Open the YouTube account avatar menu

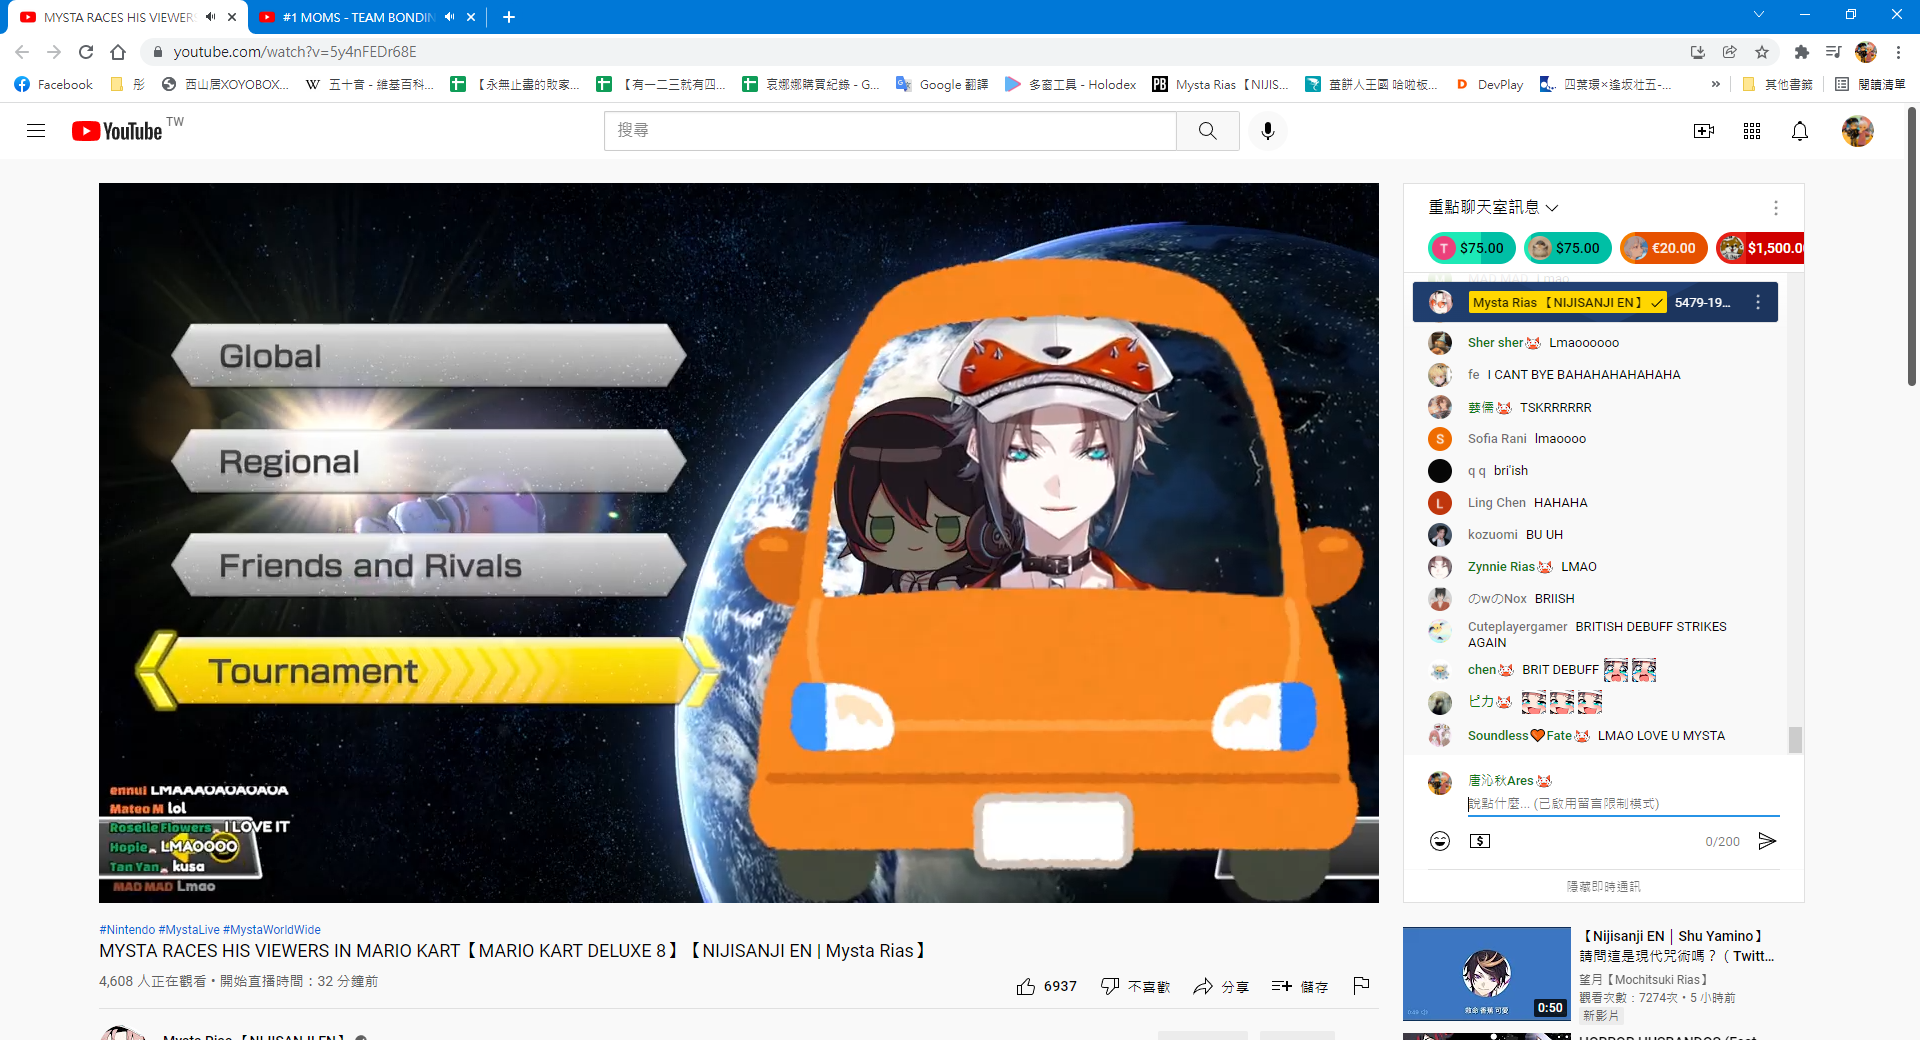pyautogui.click(x=1858, y=131)
